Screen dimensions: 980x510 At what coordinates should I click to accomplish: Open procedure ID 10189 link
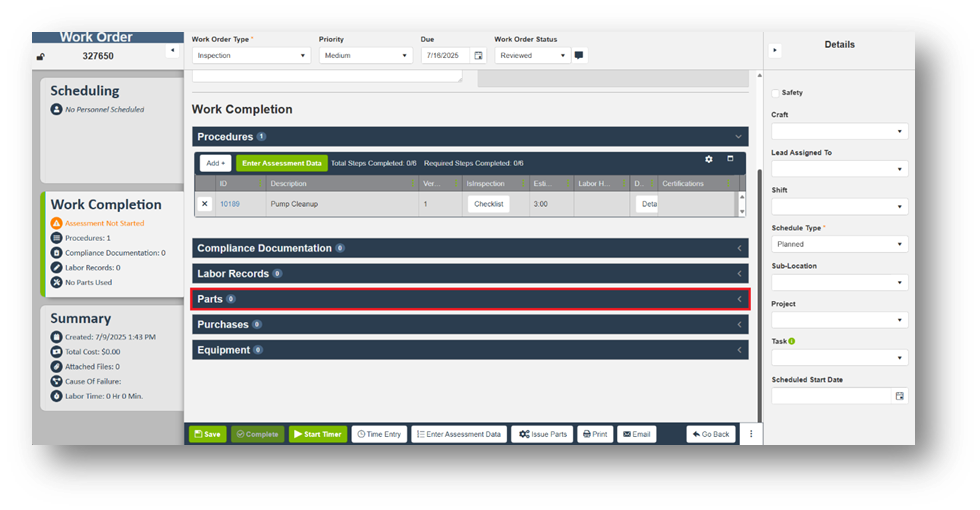[229, 204]
